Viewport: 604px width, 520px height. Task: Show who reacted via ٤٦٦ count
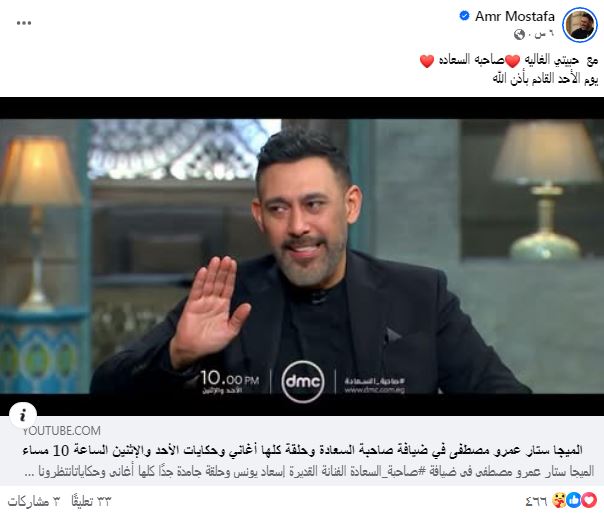coord(536,501)
